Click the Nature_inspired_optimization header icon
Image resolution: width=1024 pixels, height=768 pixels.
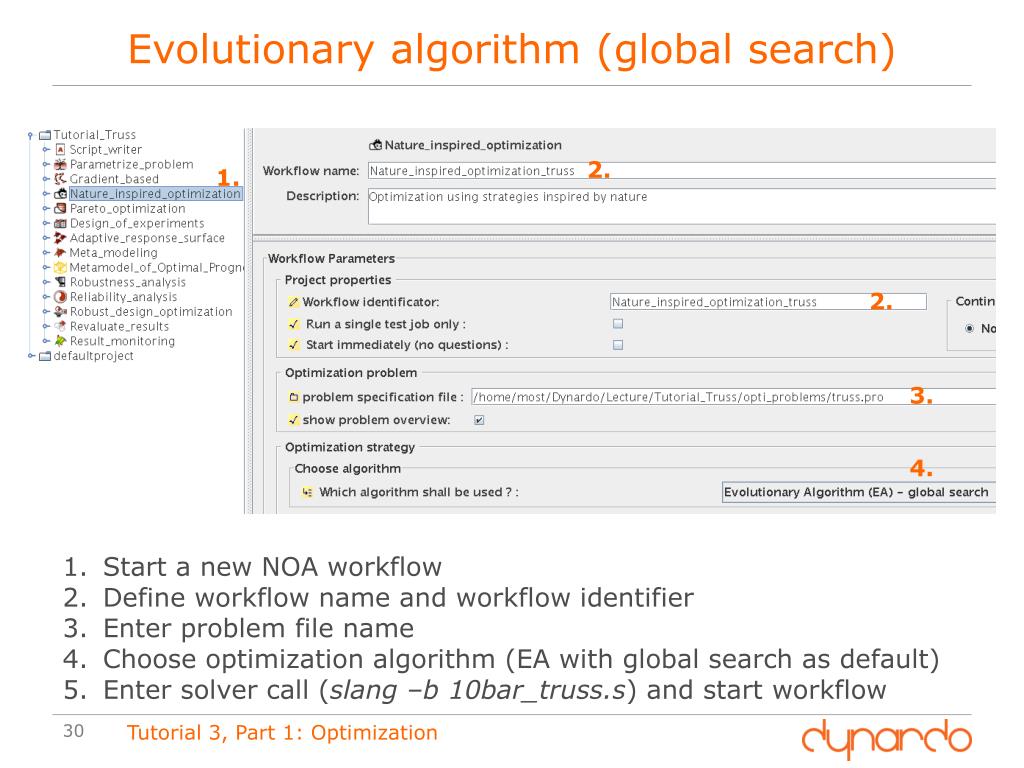[x=376, y=145]
